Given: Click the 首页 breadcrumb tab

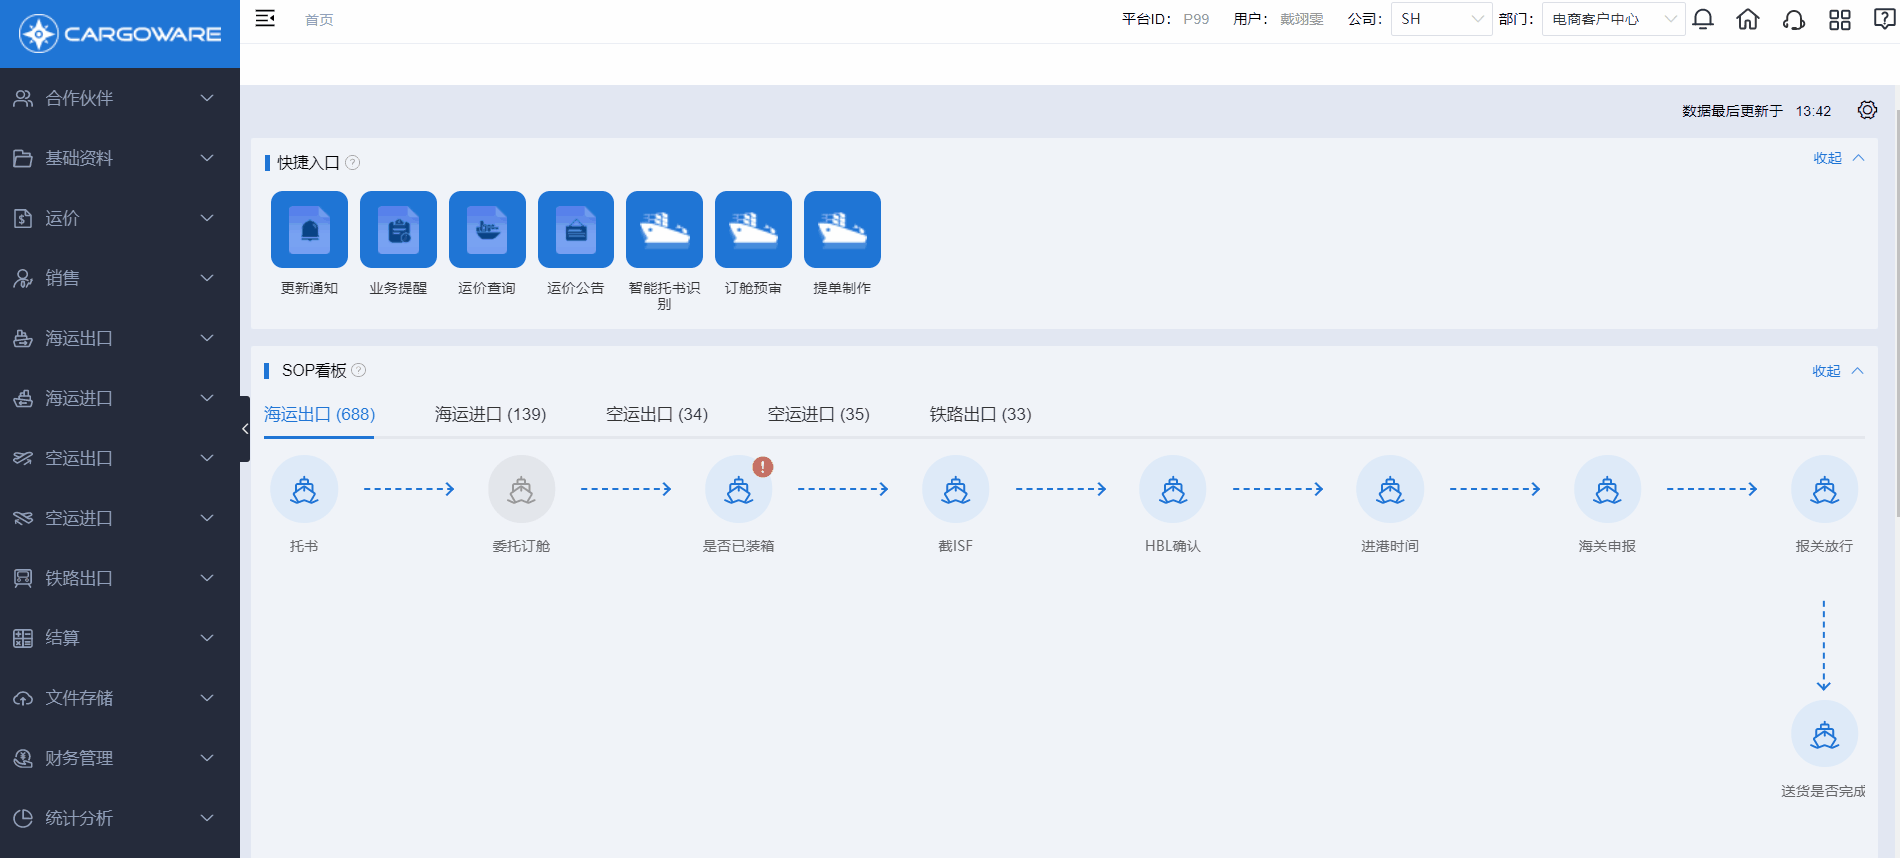Looking at the screenshot, I should (x=319, y=20).
